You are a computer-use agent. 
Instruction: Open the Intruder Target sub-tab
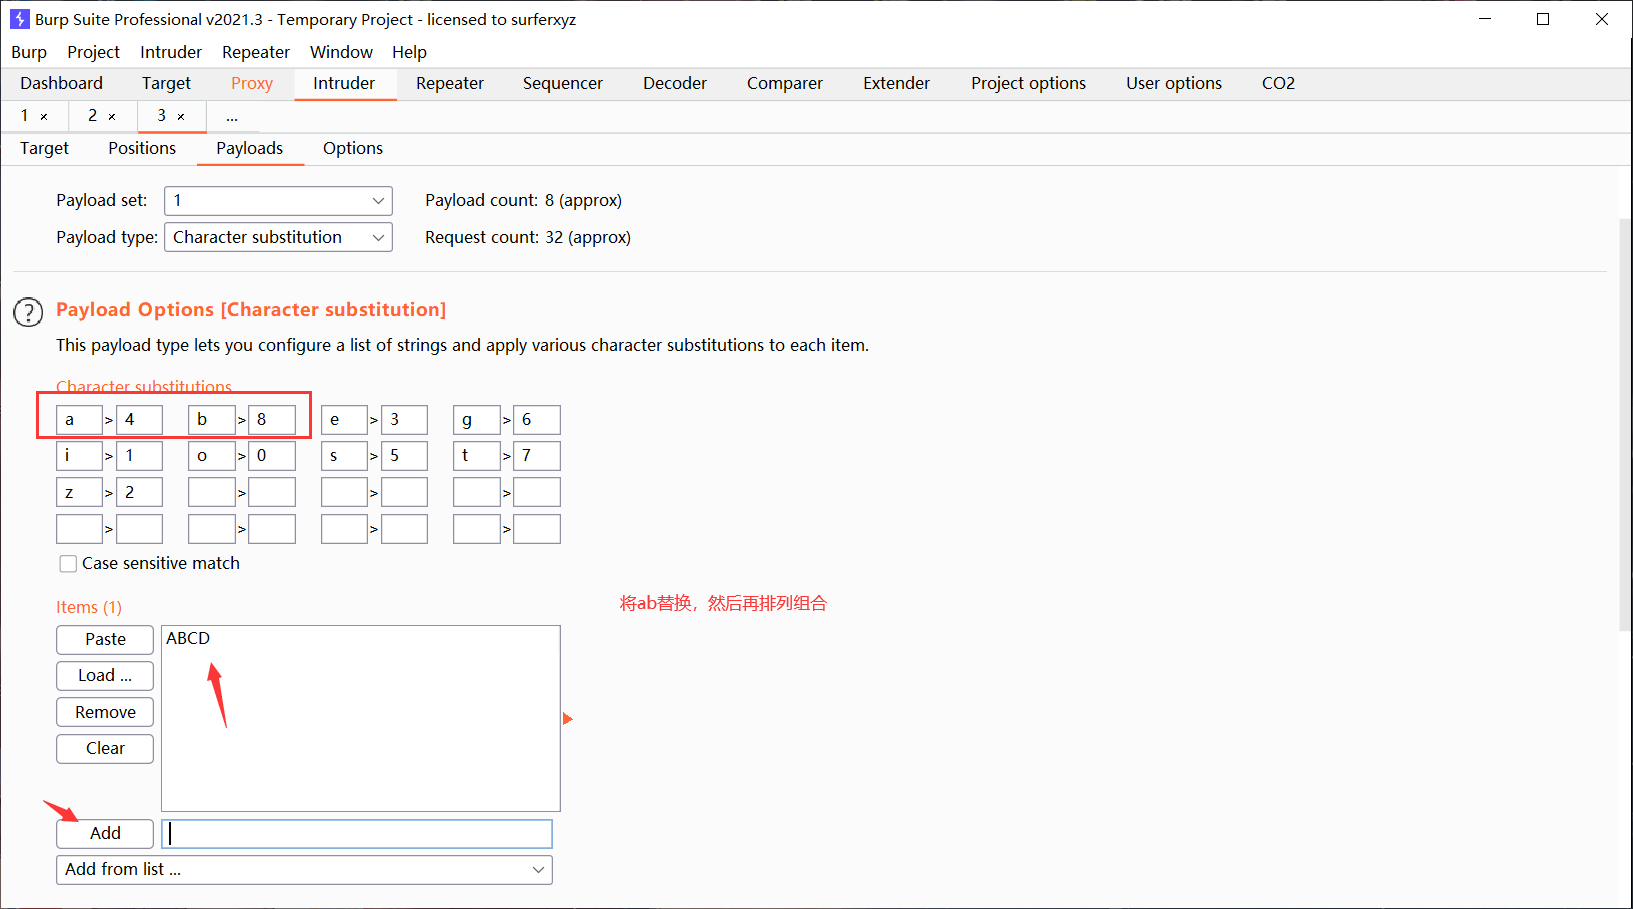point(44,149)
